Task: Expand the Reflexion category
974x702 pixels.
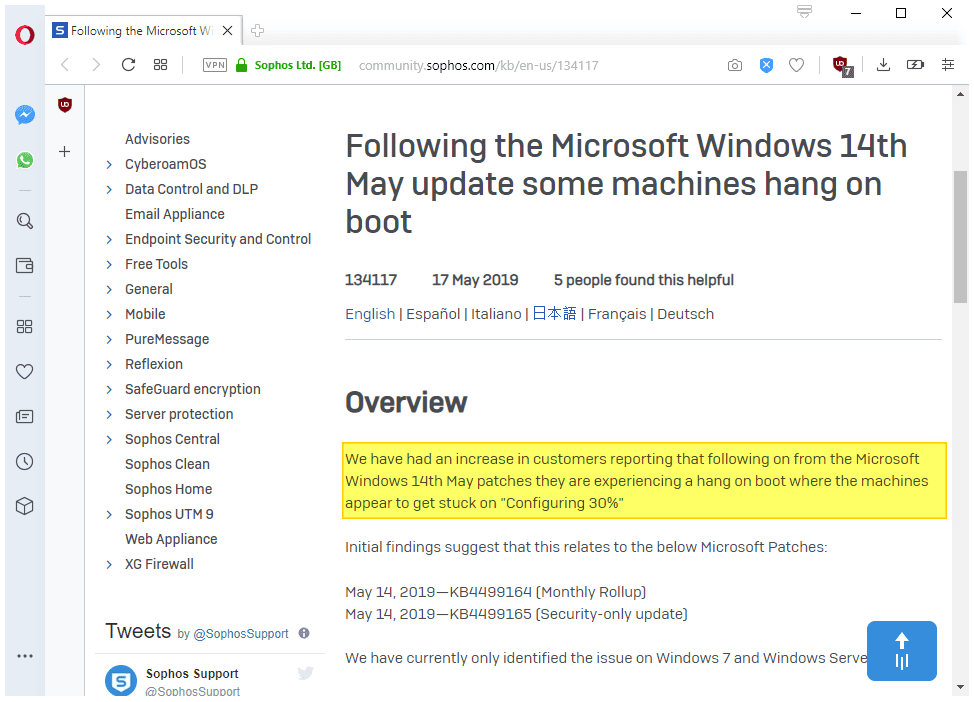Action: (109, 365)
